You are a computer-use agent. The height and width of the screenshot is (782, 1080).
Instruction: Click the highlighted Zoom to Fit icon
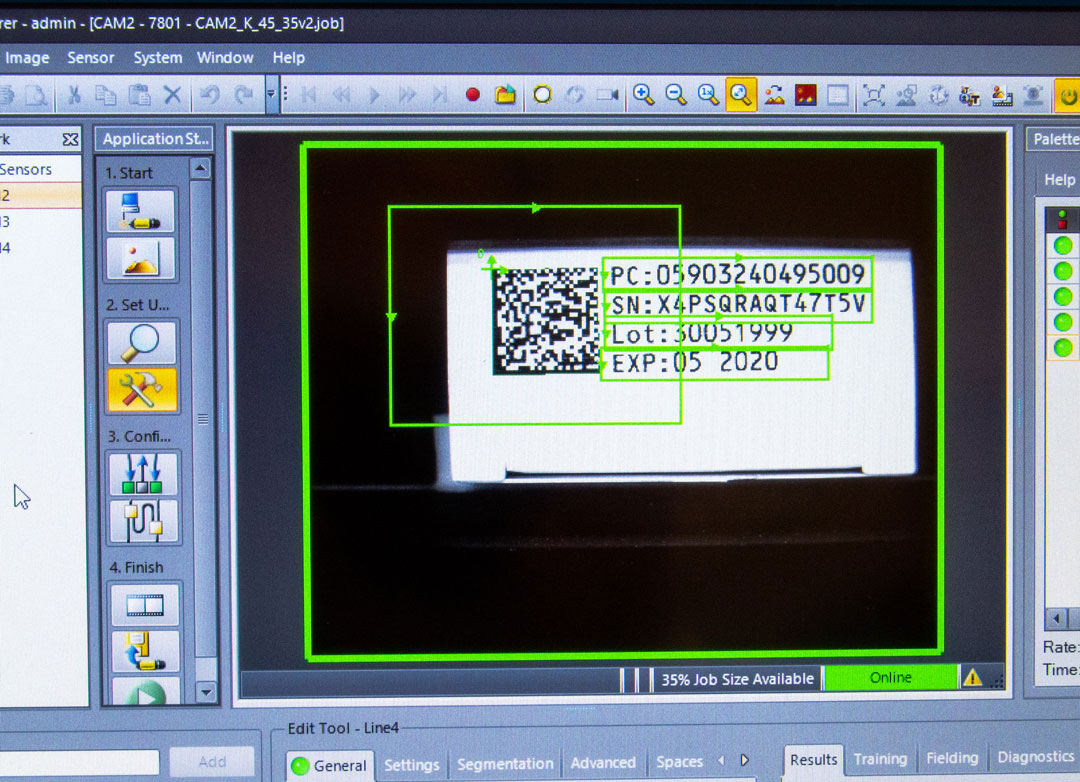click(x=741, y=94)
